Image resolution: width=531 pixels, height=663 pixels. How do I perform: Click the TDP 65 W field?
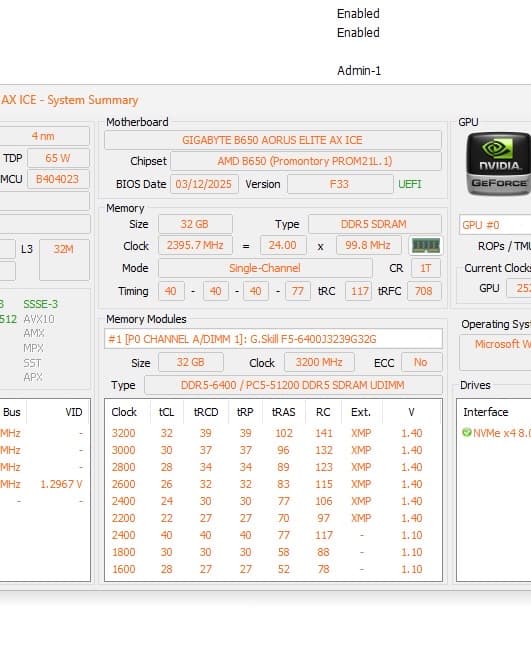point(58,158)
